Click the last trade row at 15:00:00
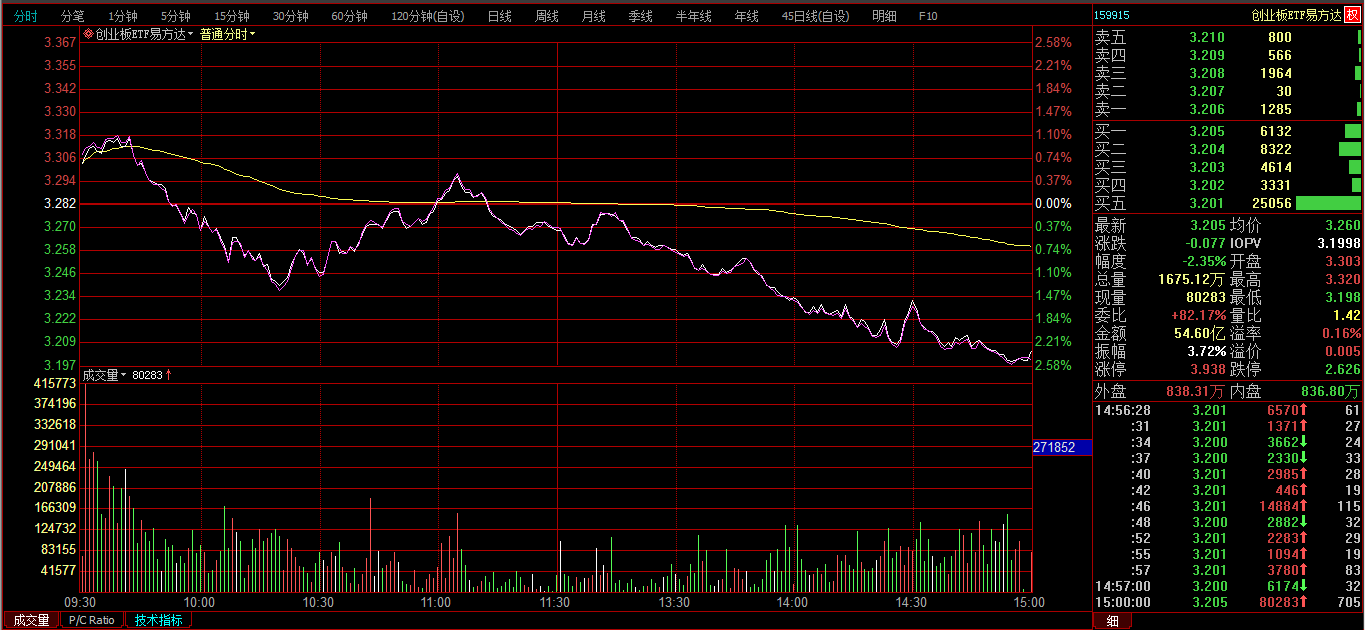 click(1227, 602)
